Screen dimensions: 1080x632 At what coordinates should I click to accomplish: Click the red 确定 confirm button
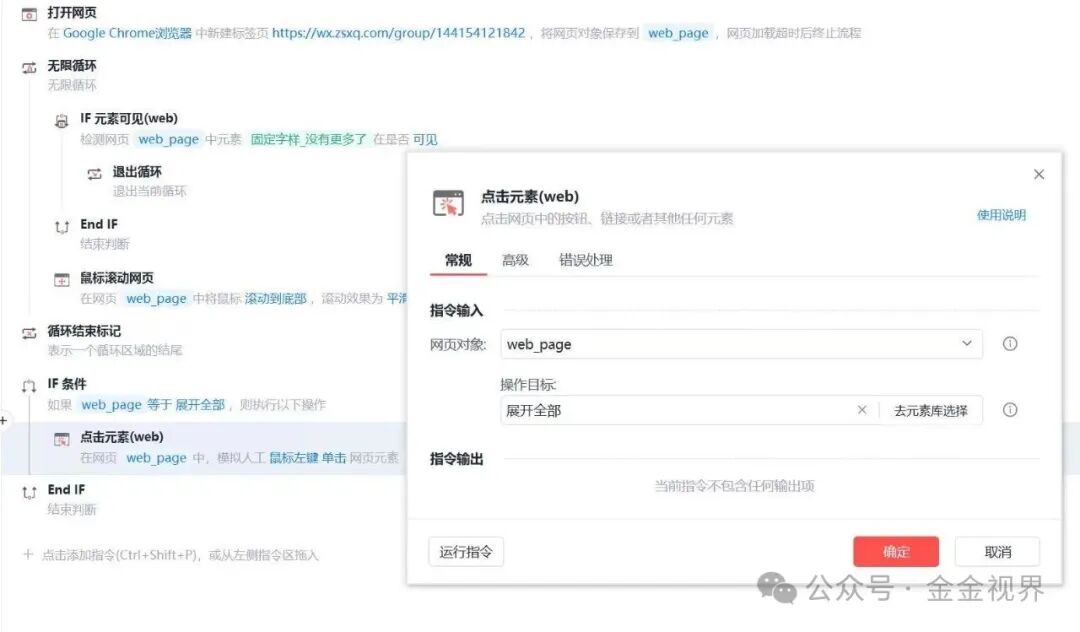[x=895, y=551]
